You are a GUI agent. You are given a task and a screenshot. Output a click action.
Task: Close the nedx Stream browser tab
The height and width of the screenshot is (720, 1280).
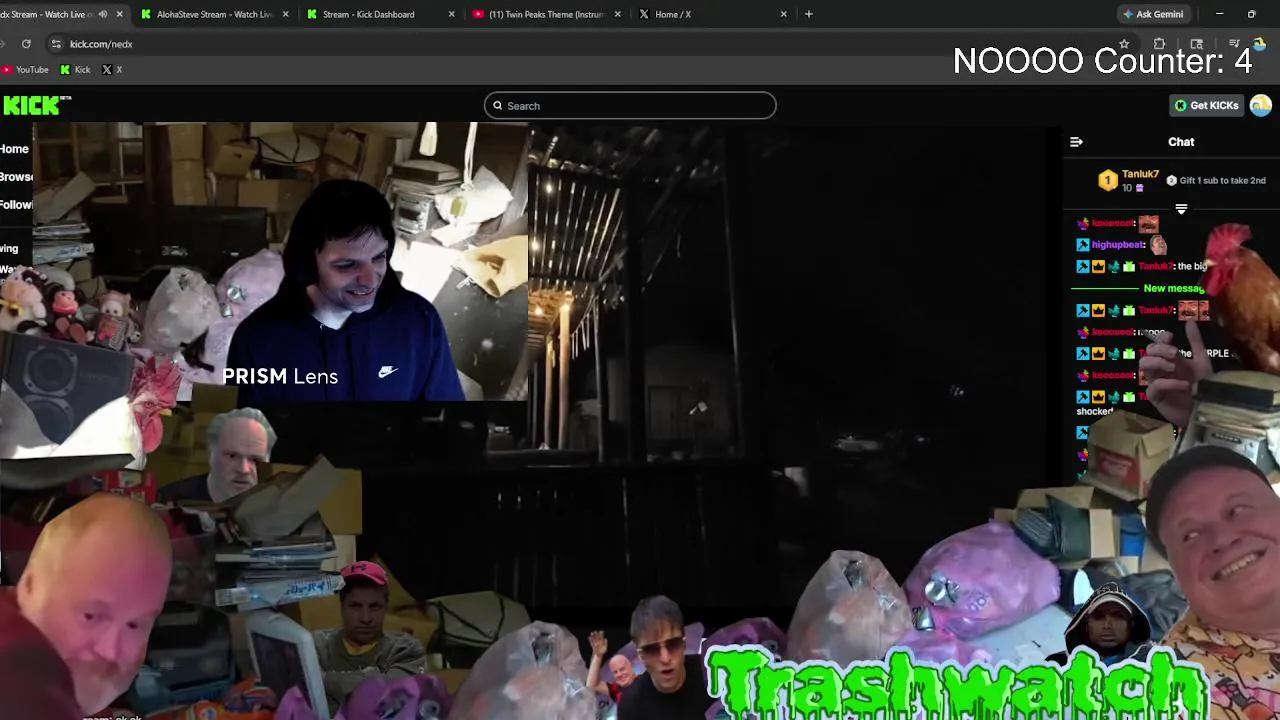(120, 14)
